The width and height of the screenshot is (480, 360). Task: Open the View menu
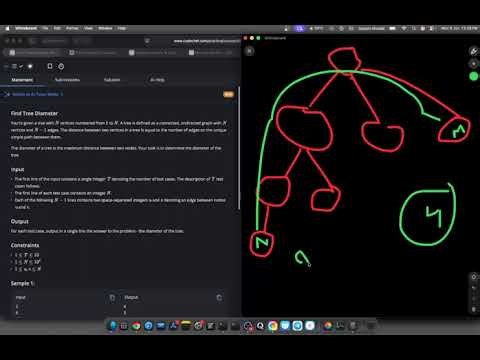[88, 29]
